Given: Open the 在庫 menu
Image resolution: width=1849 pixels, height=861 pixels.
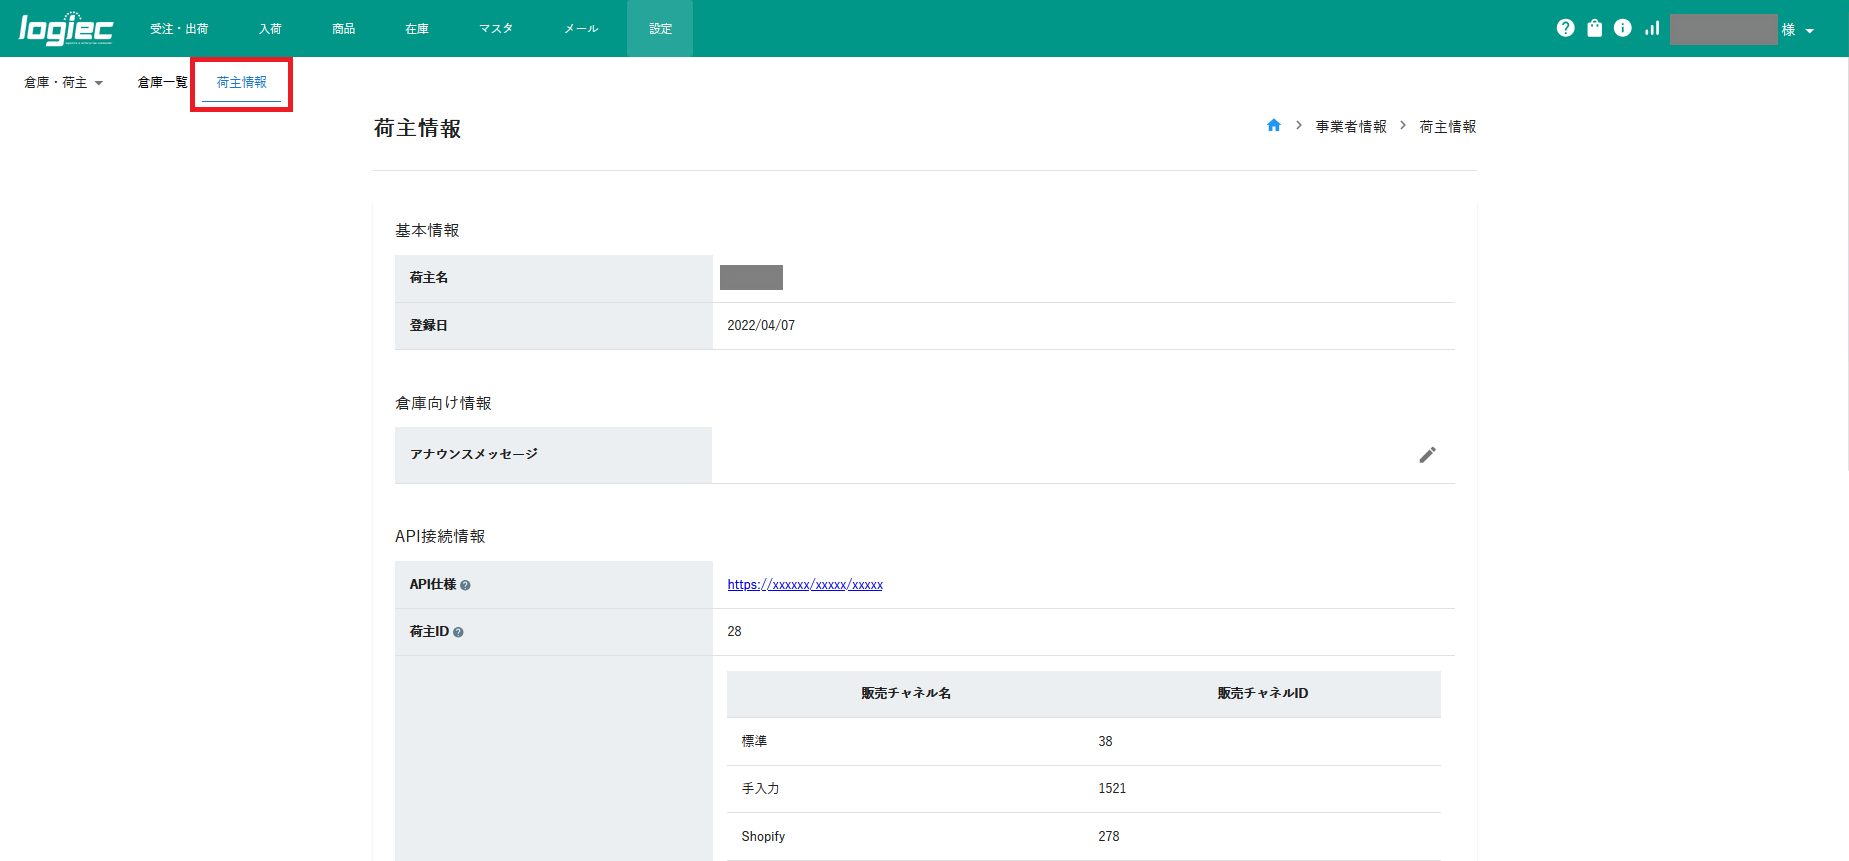Looking at the screenshot, I should click(x=417, y=29).
